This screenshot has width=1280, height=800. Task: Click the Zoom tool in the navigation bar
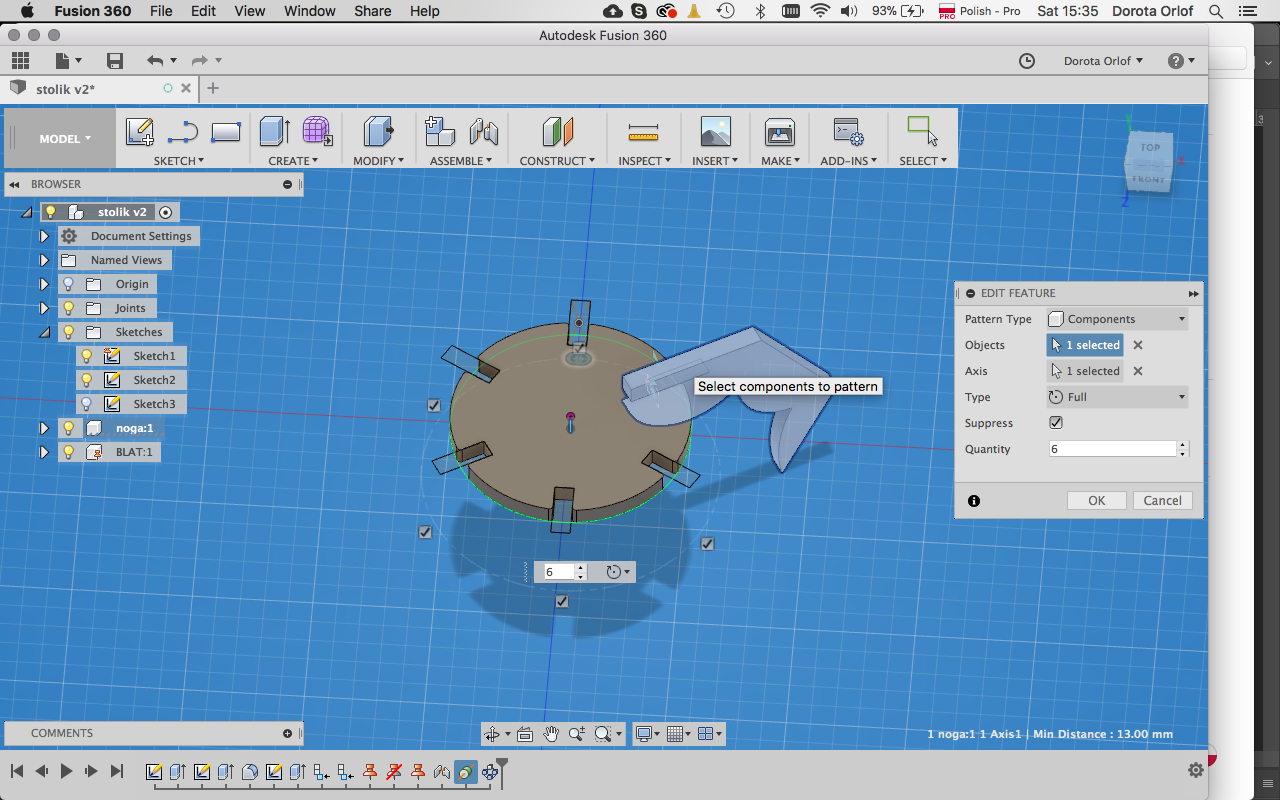click(577, 733)
